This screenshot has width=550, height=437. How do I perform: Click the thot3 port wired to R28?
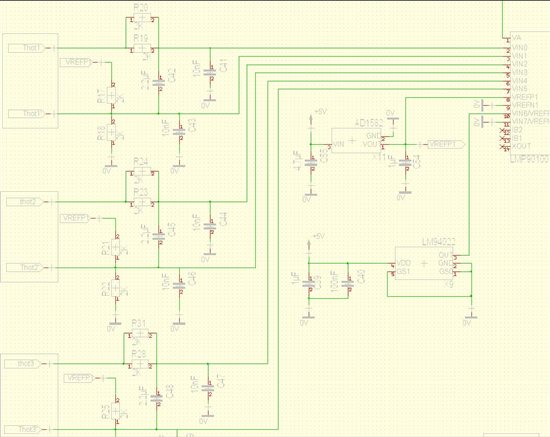[23, 364]
